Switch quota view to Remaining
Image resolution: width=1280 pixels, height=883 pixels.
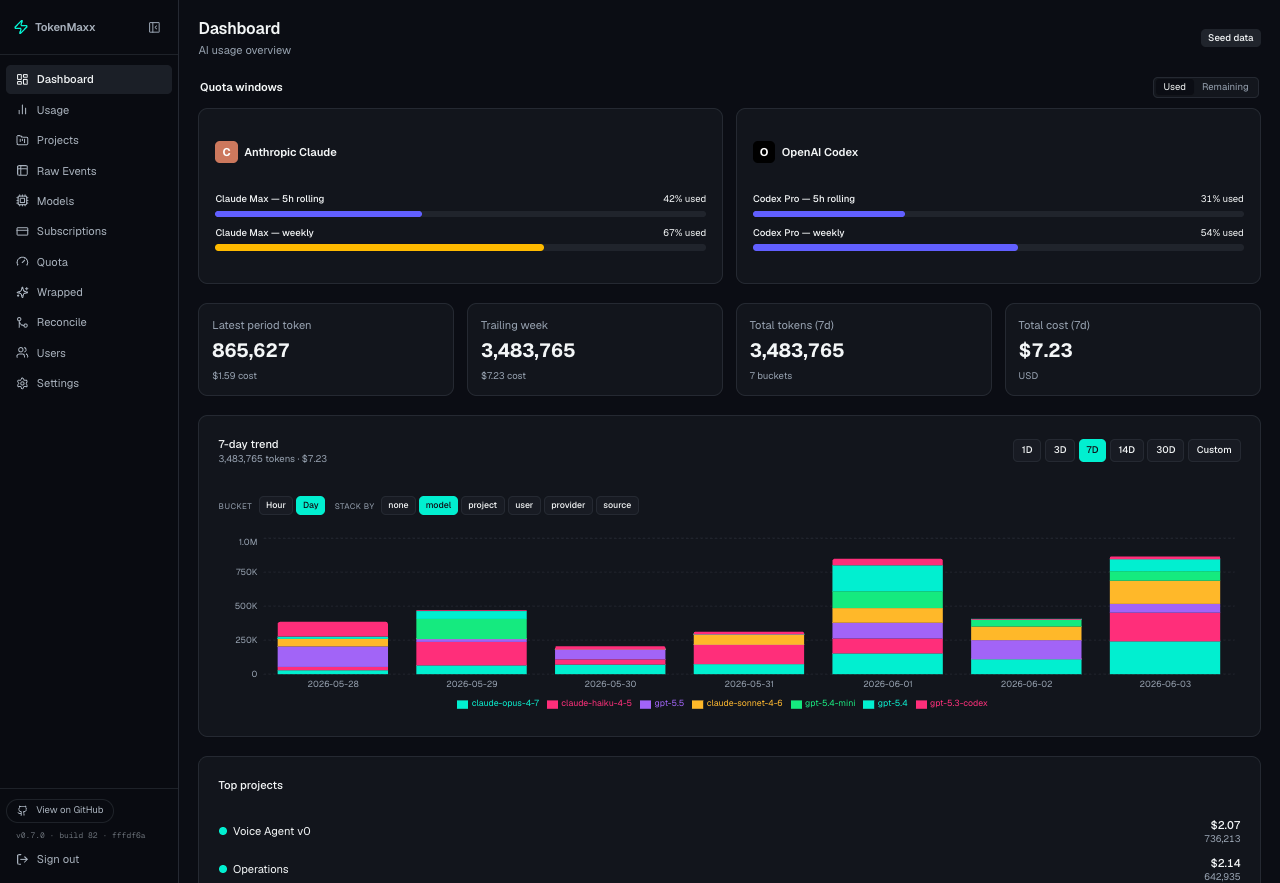coord(1225,87)
